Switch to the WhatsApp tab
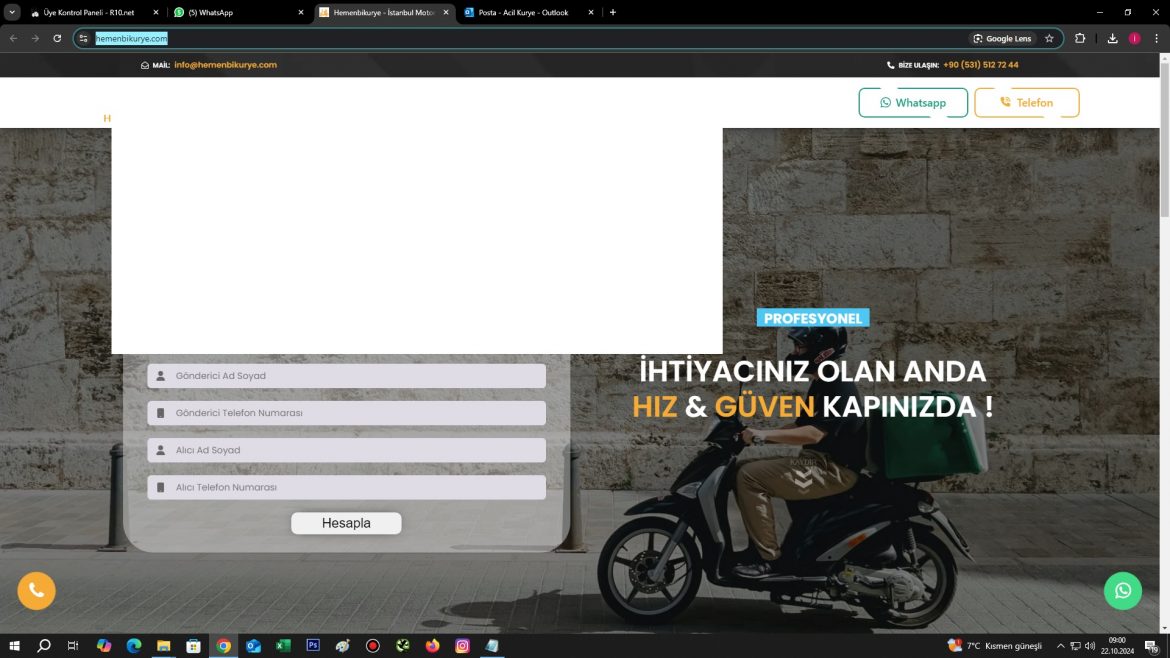Screen dimensions: 1170x658 235,13
